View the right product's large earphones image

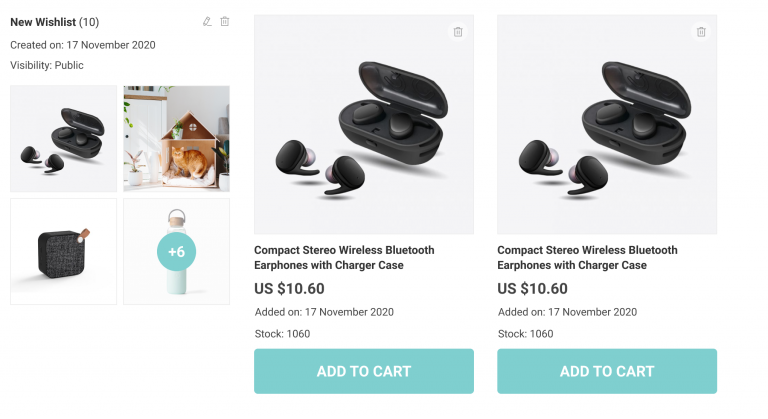[x=607, y=125]
